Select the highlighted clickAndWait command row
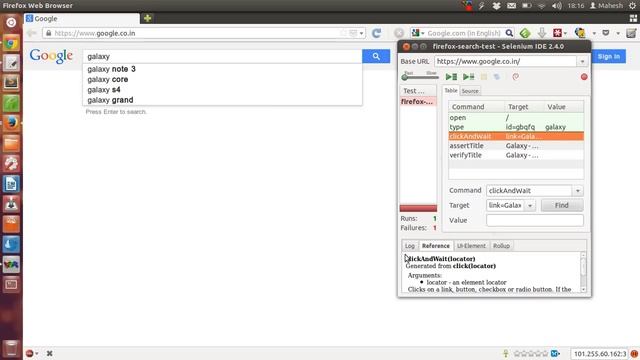This screenshot has height=360, width=640. coord(516,136)
